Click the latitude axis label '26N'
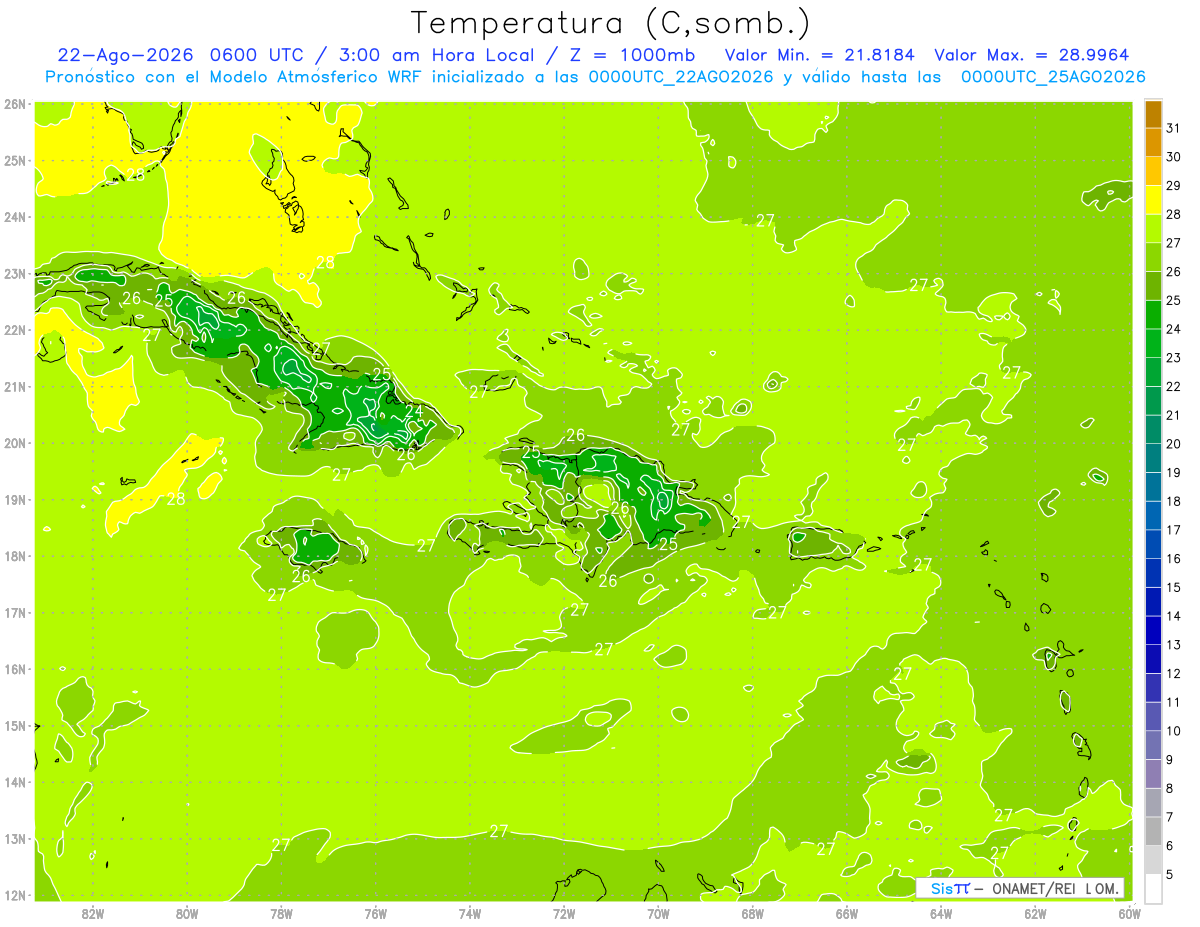 pos(15,104)
